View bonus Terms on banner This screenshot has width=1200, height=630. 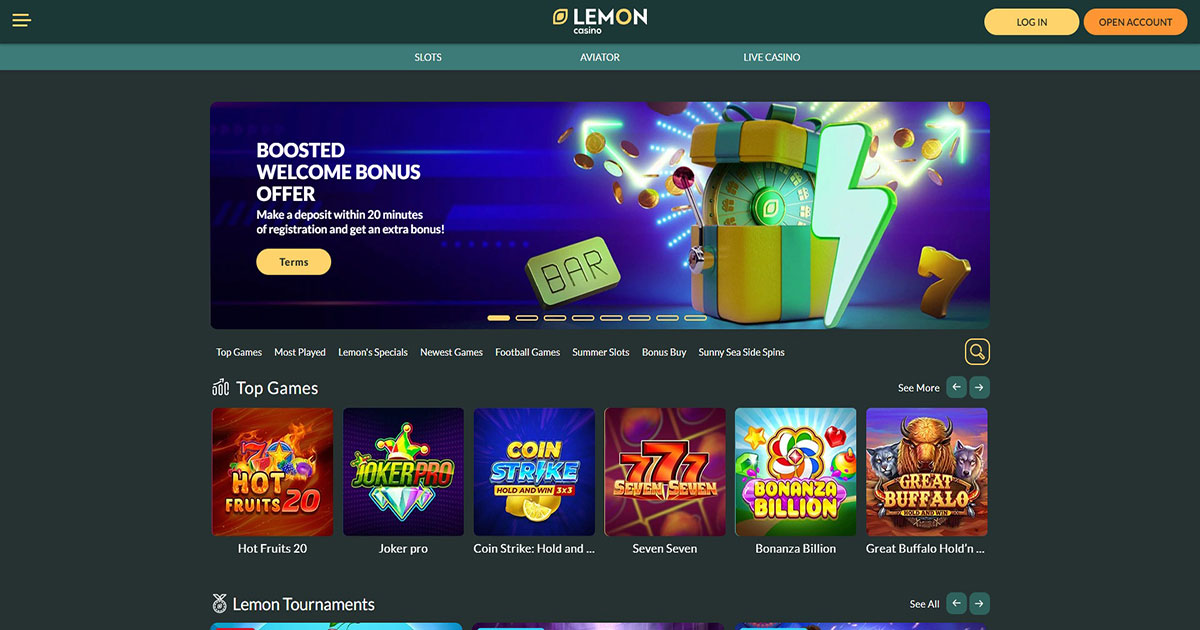[294, 262]
